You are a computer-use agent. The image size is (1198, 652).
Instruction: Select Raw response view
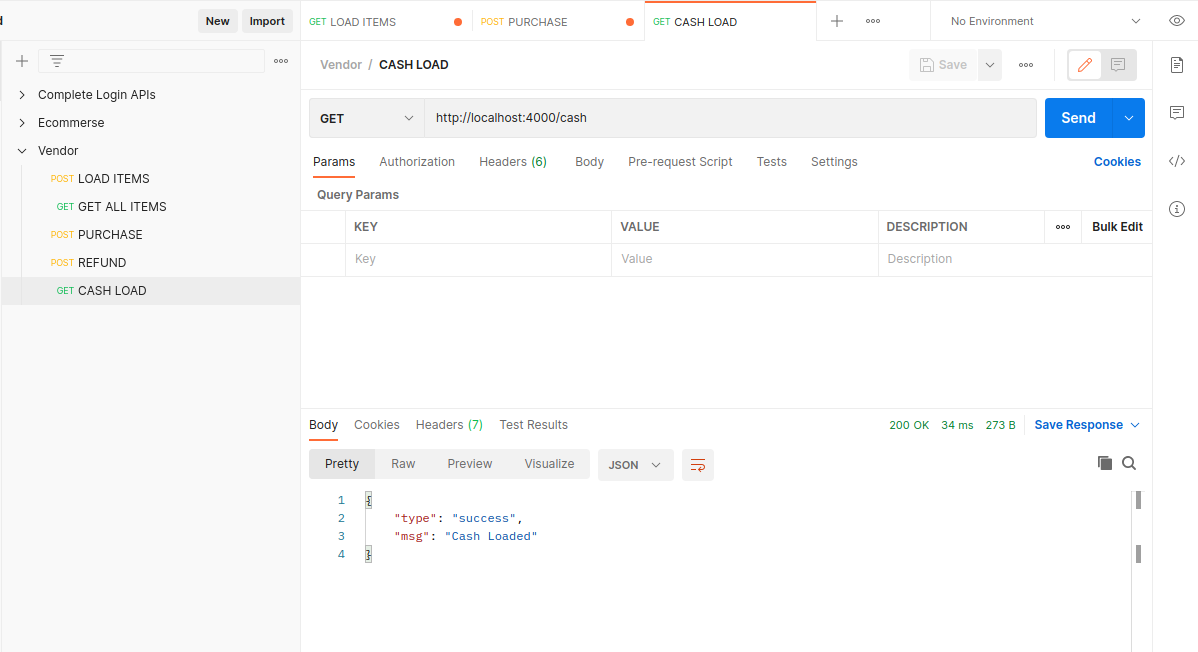403,464
